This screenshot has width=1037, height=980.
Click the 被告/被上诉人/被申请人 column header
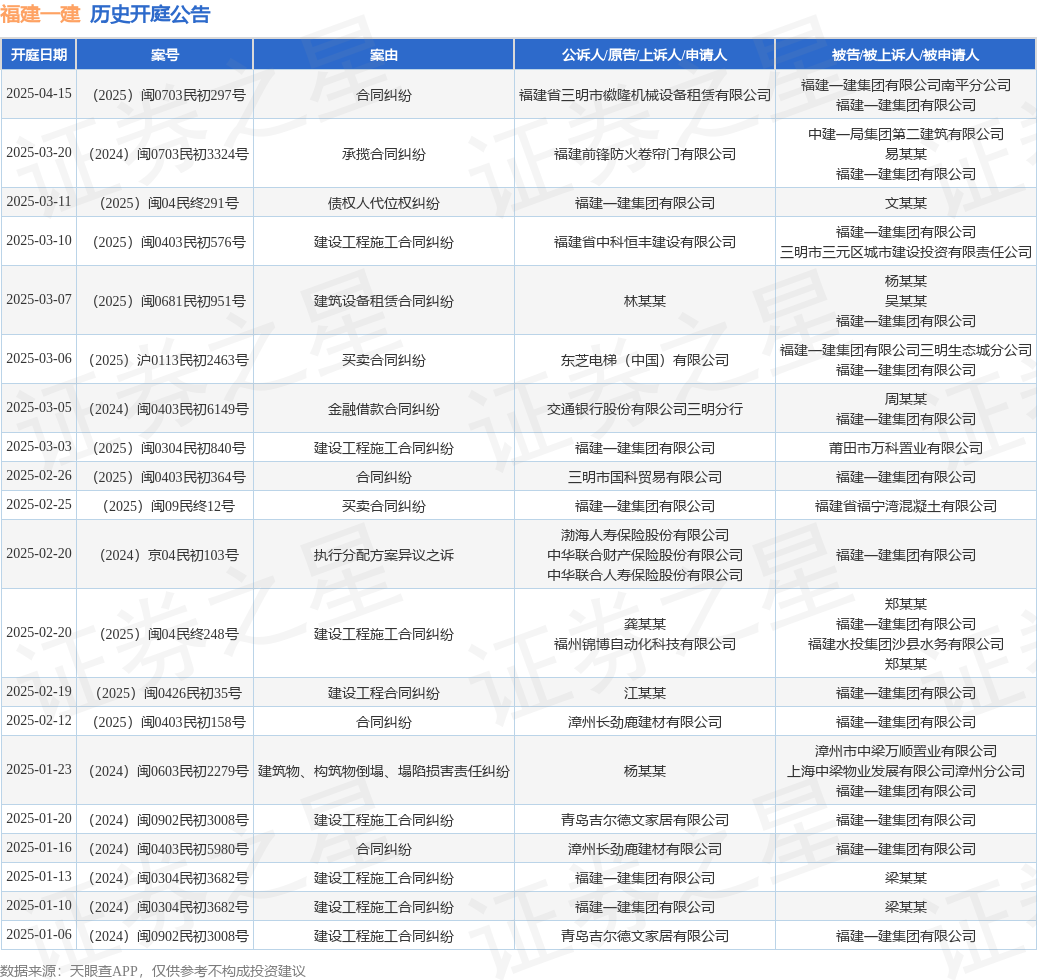[905, 55]
